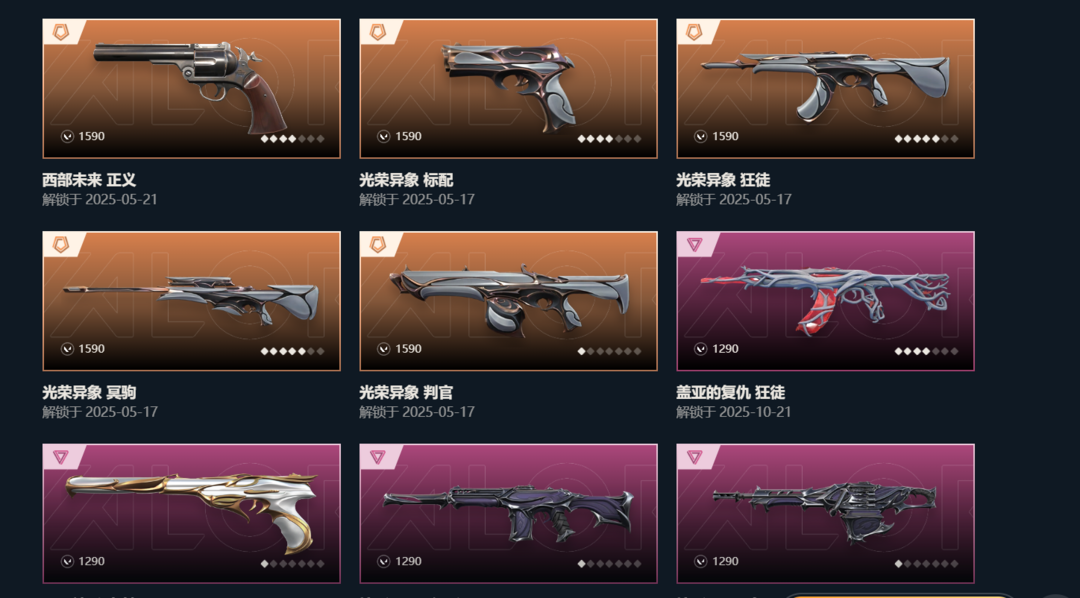Click the tier badge icon on 光荣异象 狂徒 card
1080x598 pixels.
(x=694, y=32)
